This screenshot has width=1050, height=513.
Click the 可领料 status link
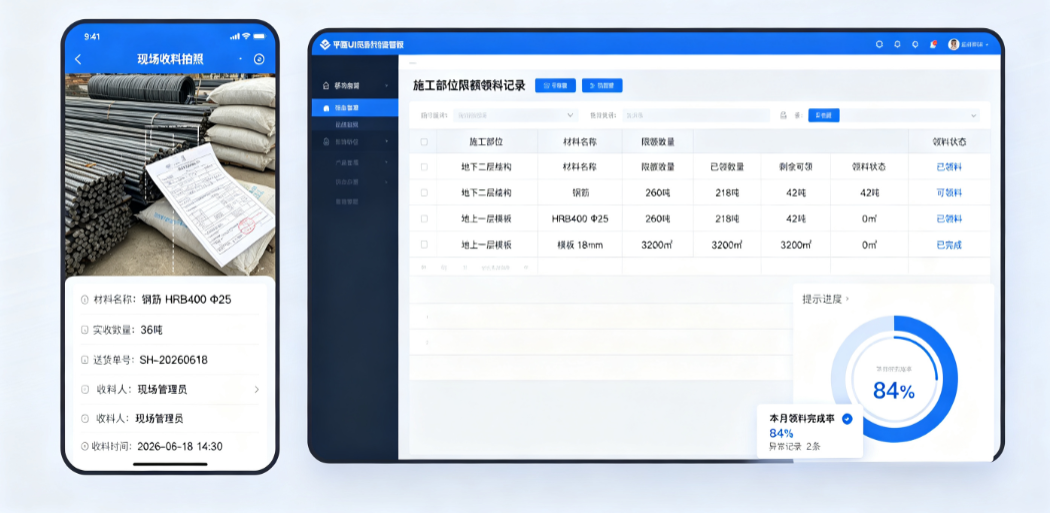point(949,193)
